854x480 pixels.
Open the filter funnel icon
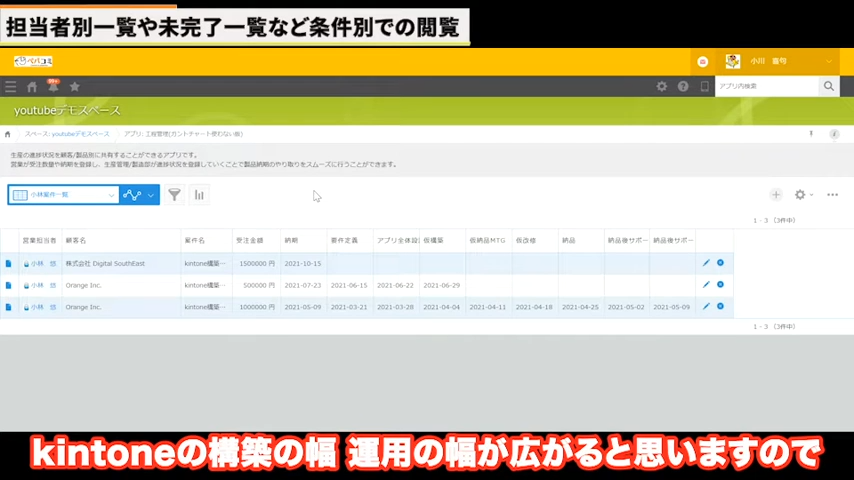(174, 195)
